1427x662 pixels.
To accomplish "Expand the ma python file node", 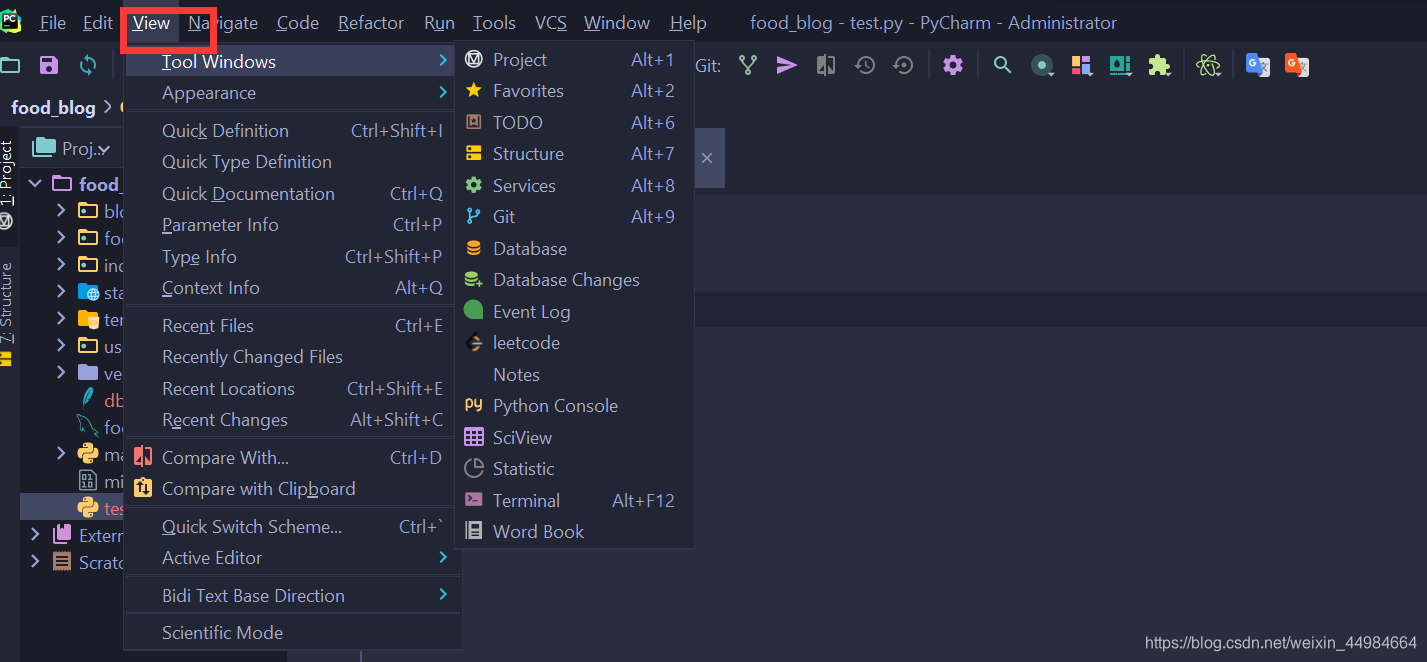I will pos(61,454).
